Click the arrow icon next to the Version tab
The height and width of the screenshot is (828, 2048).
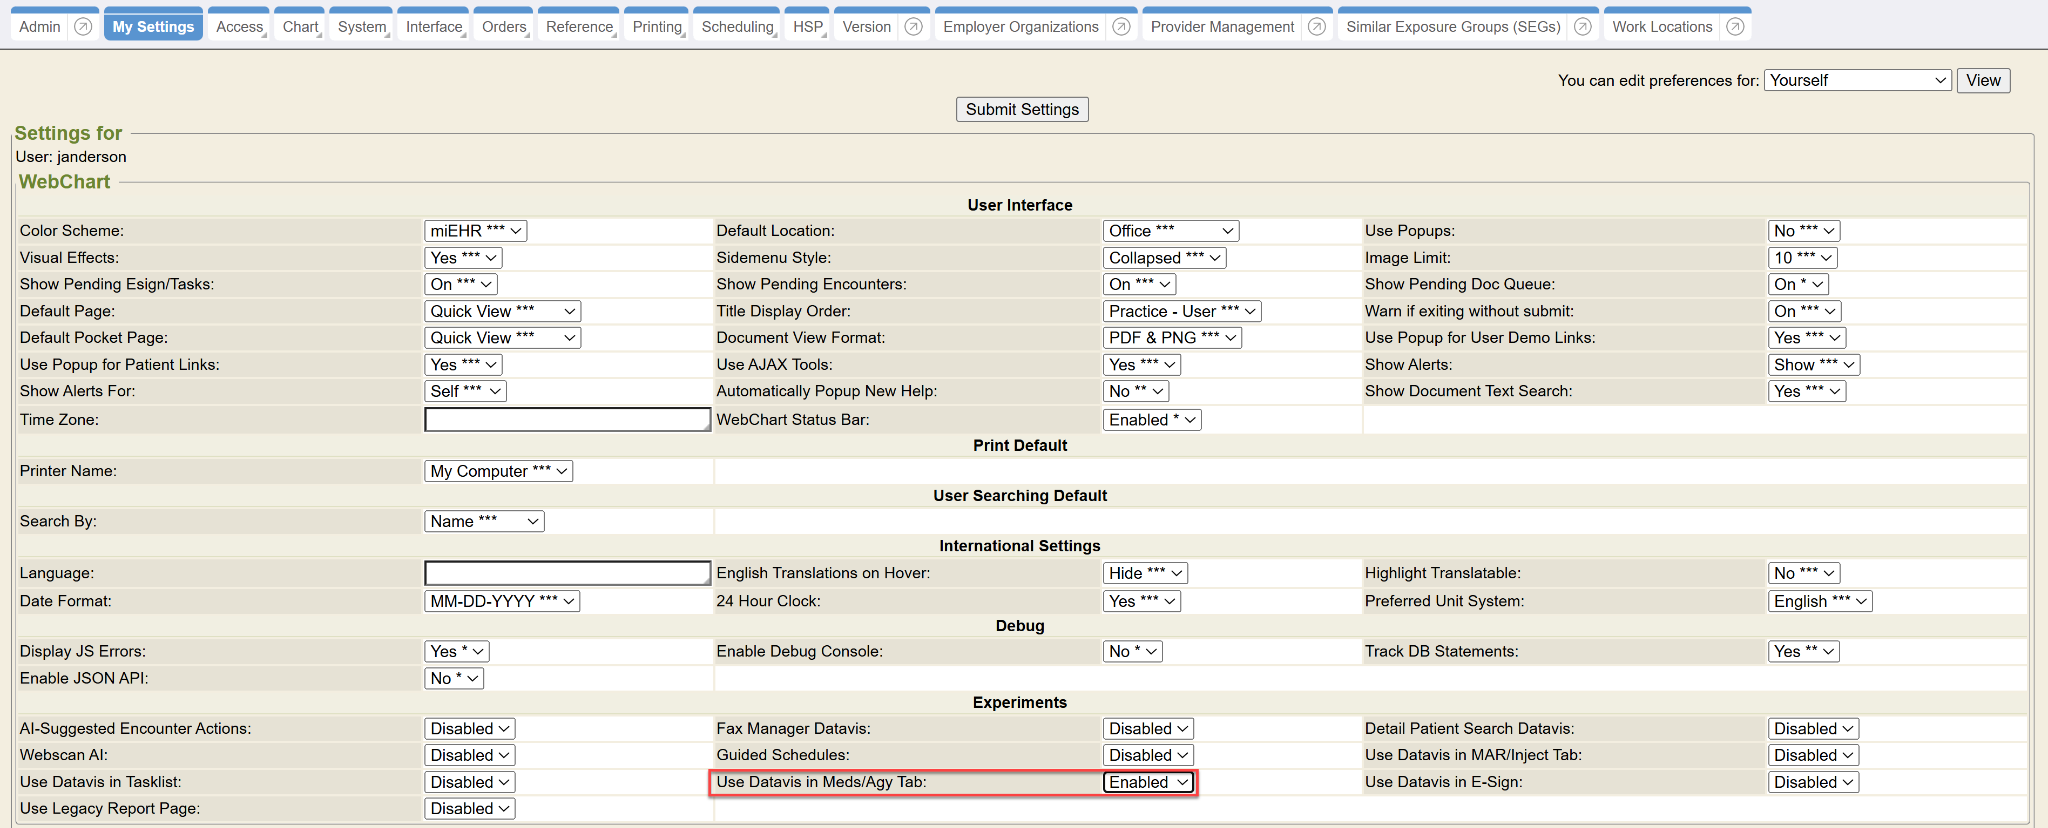(x=913, y=27)
